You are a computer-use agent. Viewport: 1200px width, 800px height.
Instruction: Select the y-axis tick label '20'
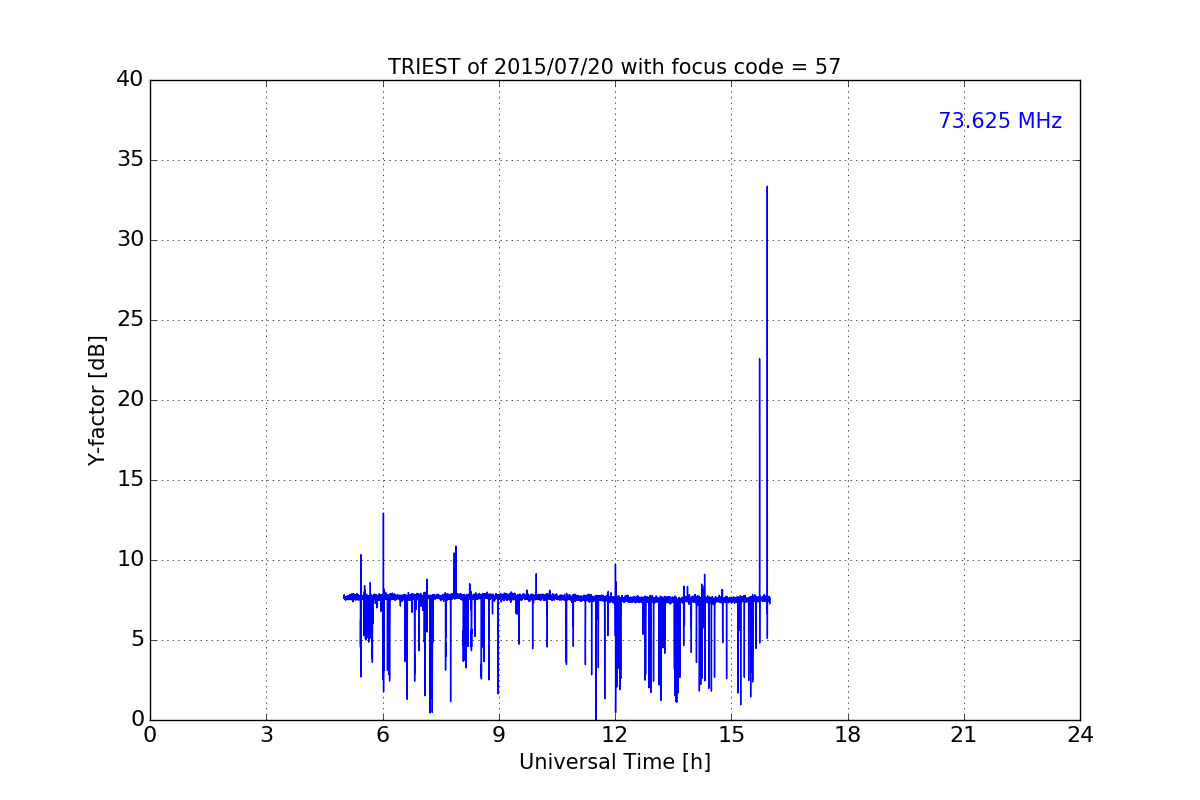[x=130, y=400]
